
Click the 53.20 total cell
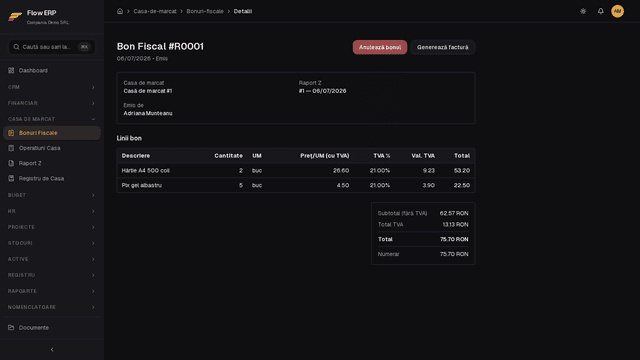tap(462, 170)
